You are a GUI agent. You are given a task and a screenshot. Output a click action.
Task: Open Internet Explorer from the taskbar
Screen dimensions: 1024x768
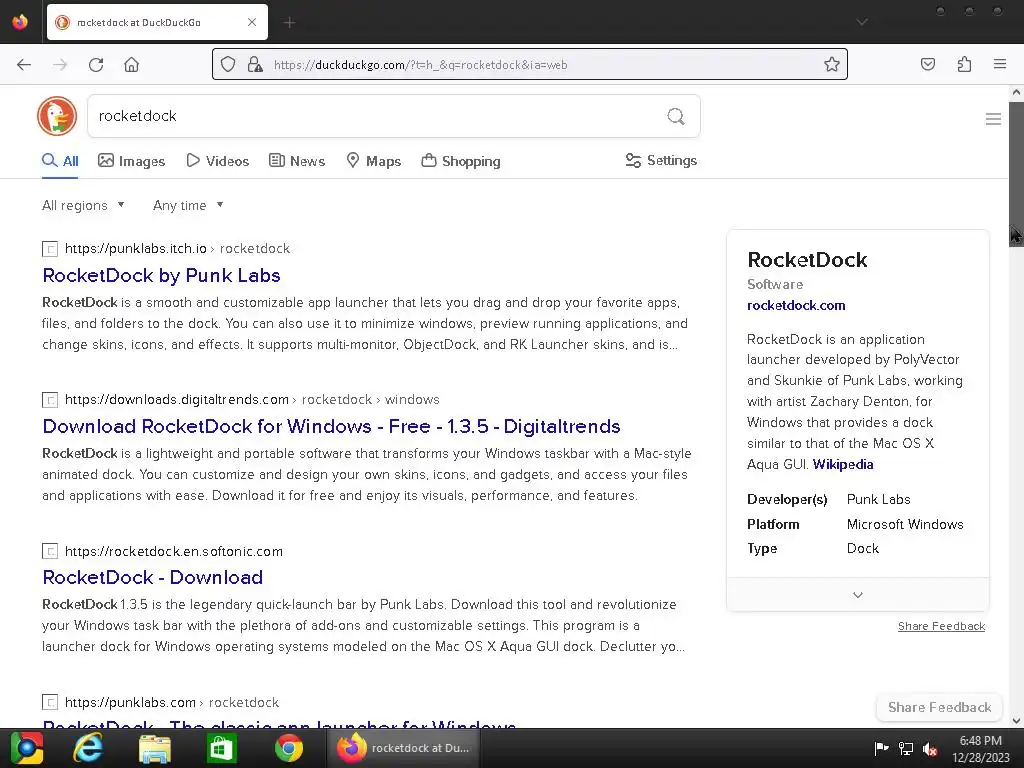coord(88,748)
